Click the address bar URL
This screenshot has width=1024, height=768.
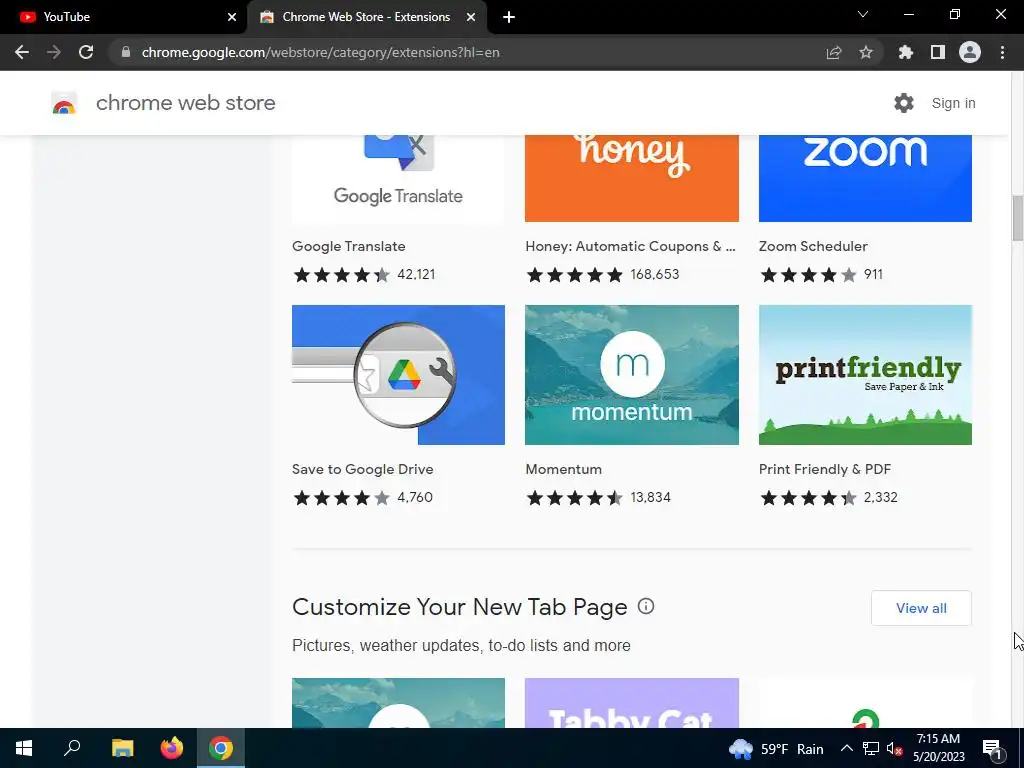(x=321, y=52)
